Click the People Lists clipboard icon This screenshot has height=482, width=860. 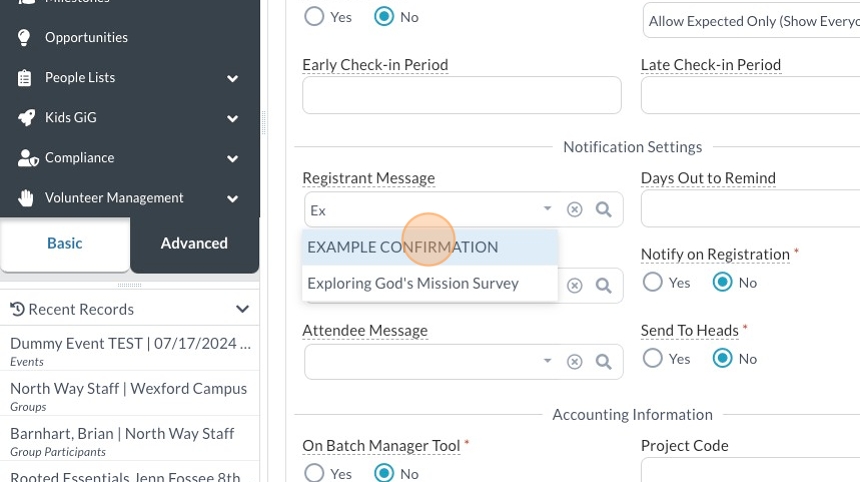click(25, 77)
